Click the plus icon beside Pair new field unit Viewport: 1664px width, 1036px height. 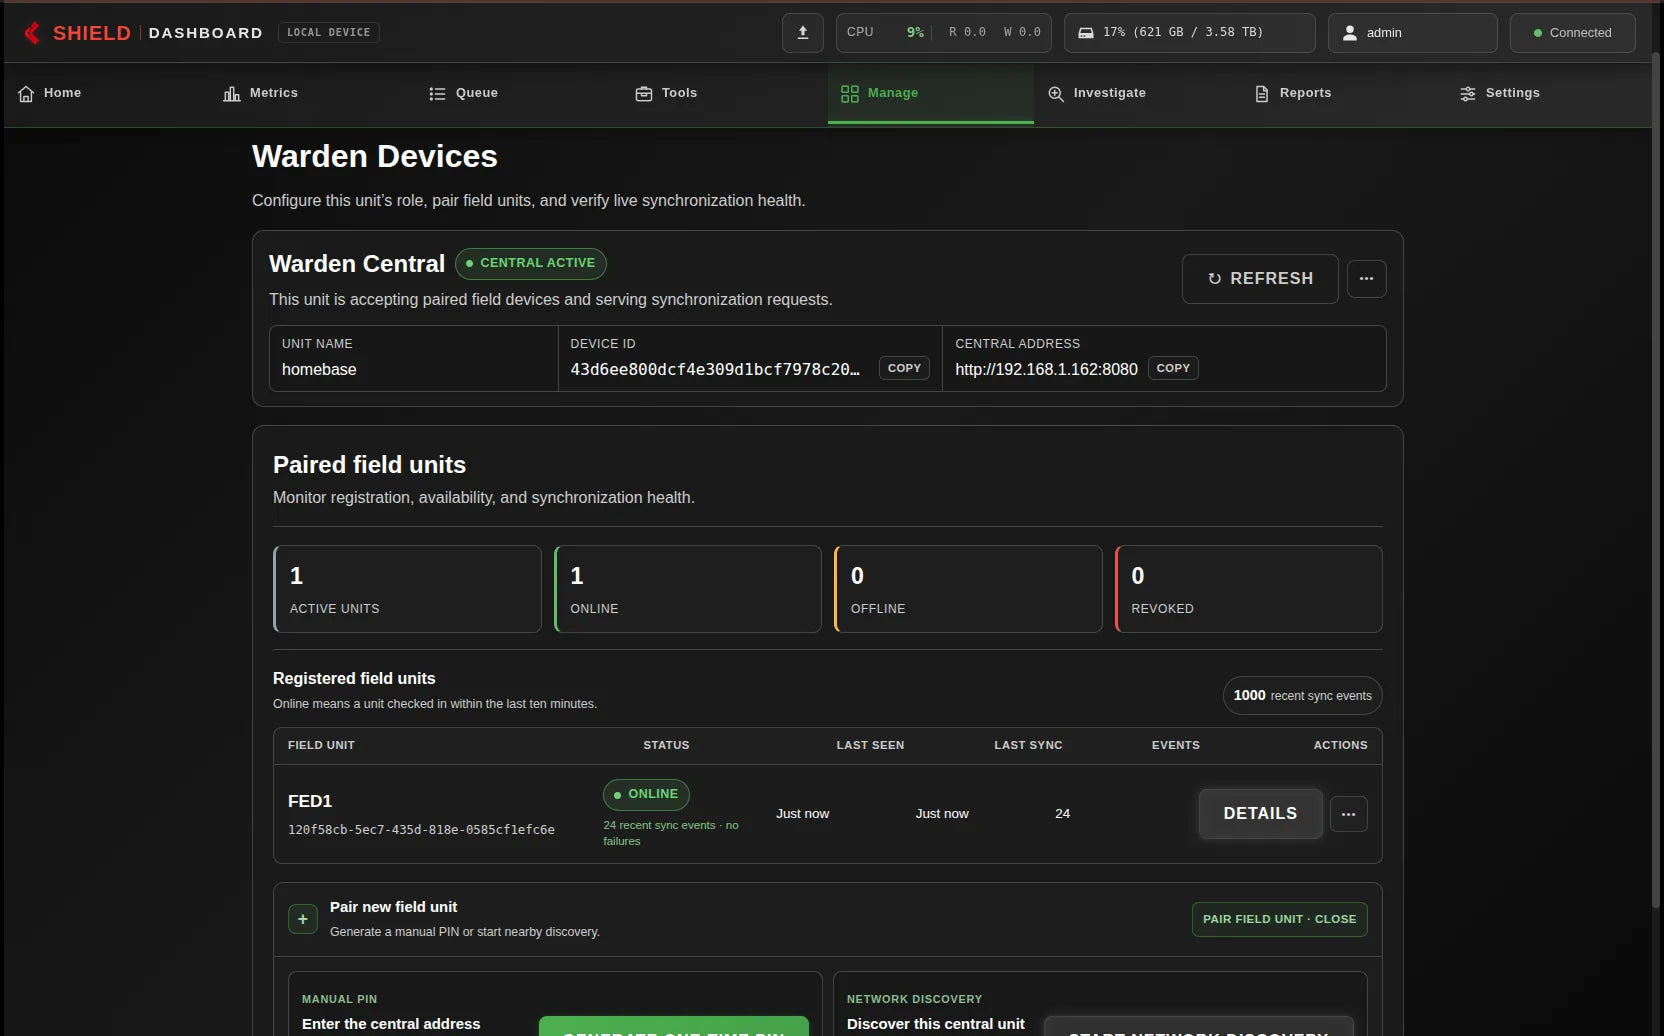[x=303, y=919]
